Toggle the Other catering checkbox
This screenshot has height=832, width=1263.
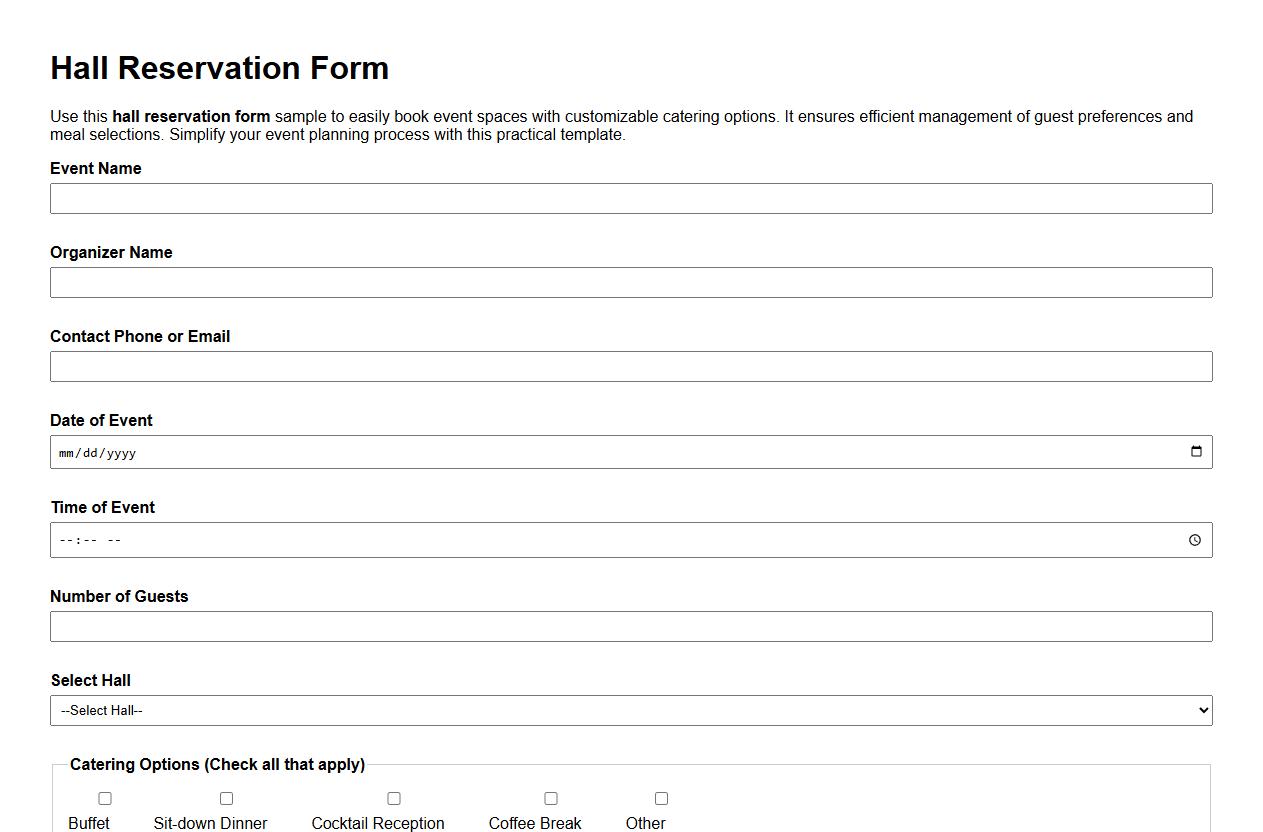tap(661, 798)
